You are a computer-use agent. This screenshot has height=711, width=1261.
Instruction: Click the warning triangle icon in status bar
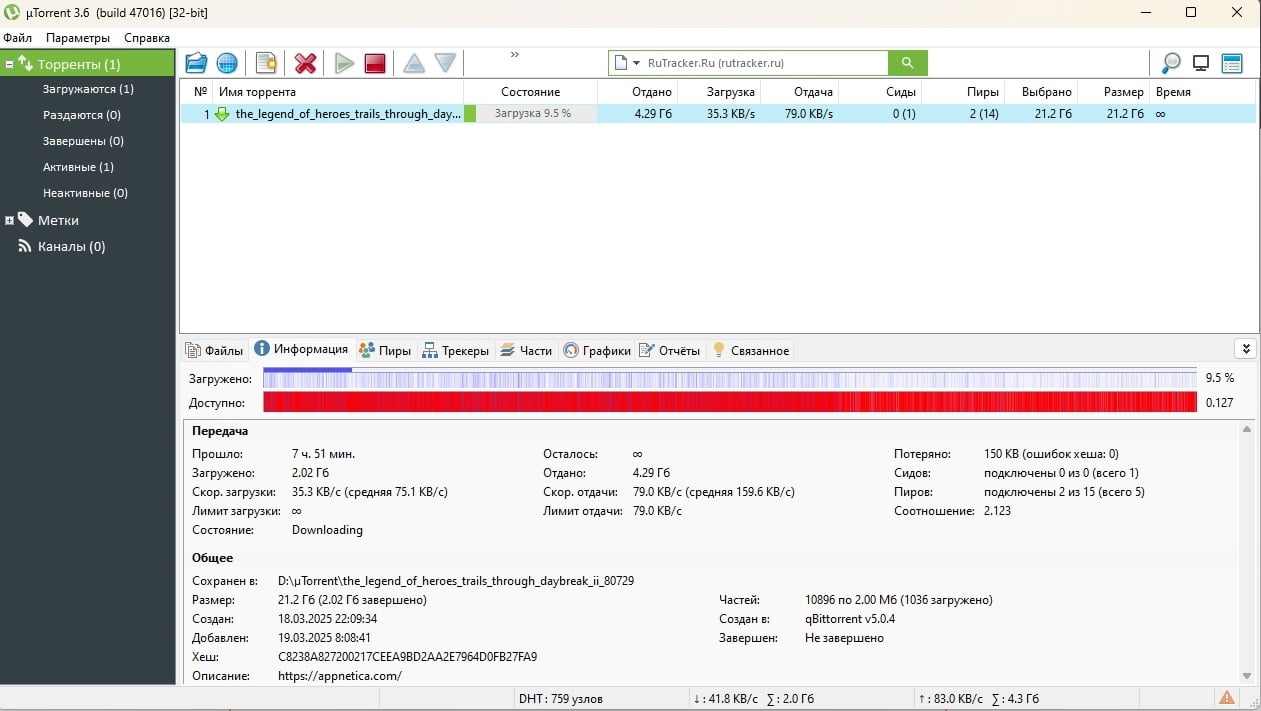pos(1226,698)
